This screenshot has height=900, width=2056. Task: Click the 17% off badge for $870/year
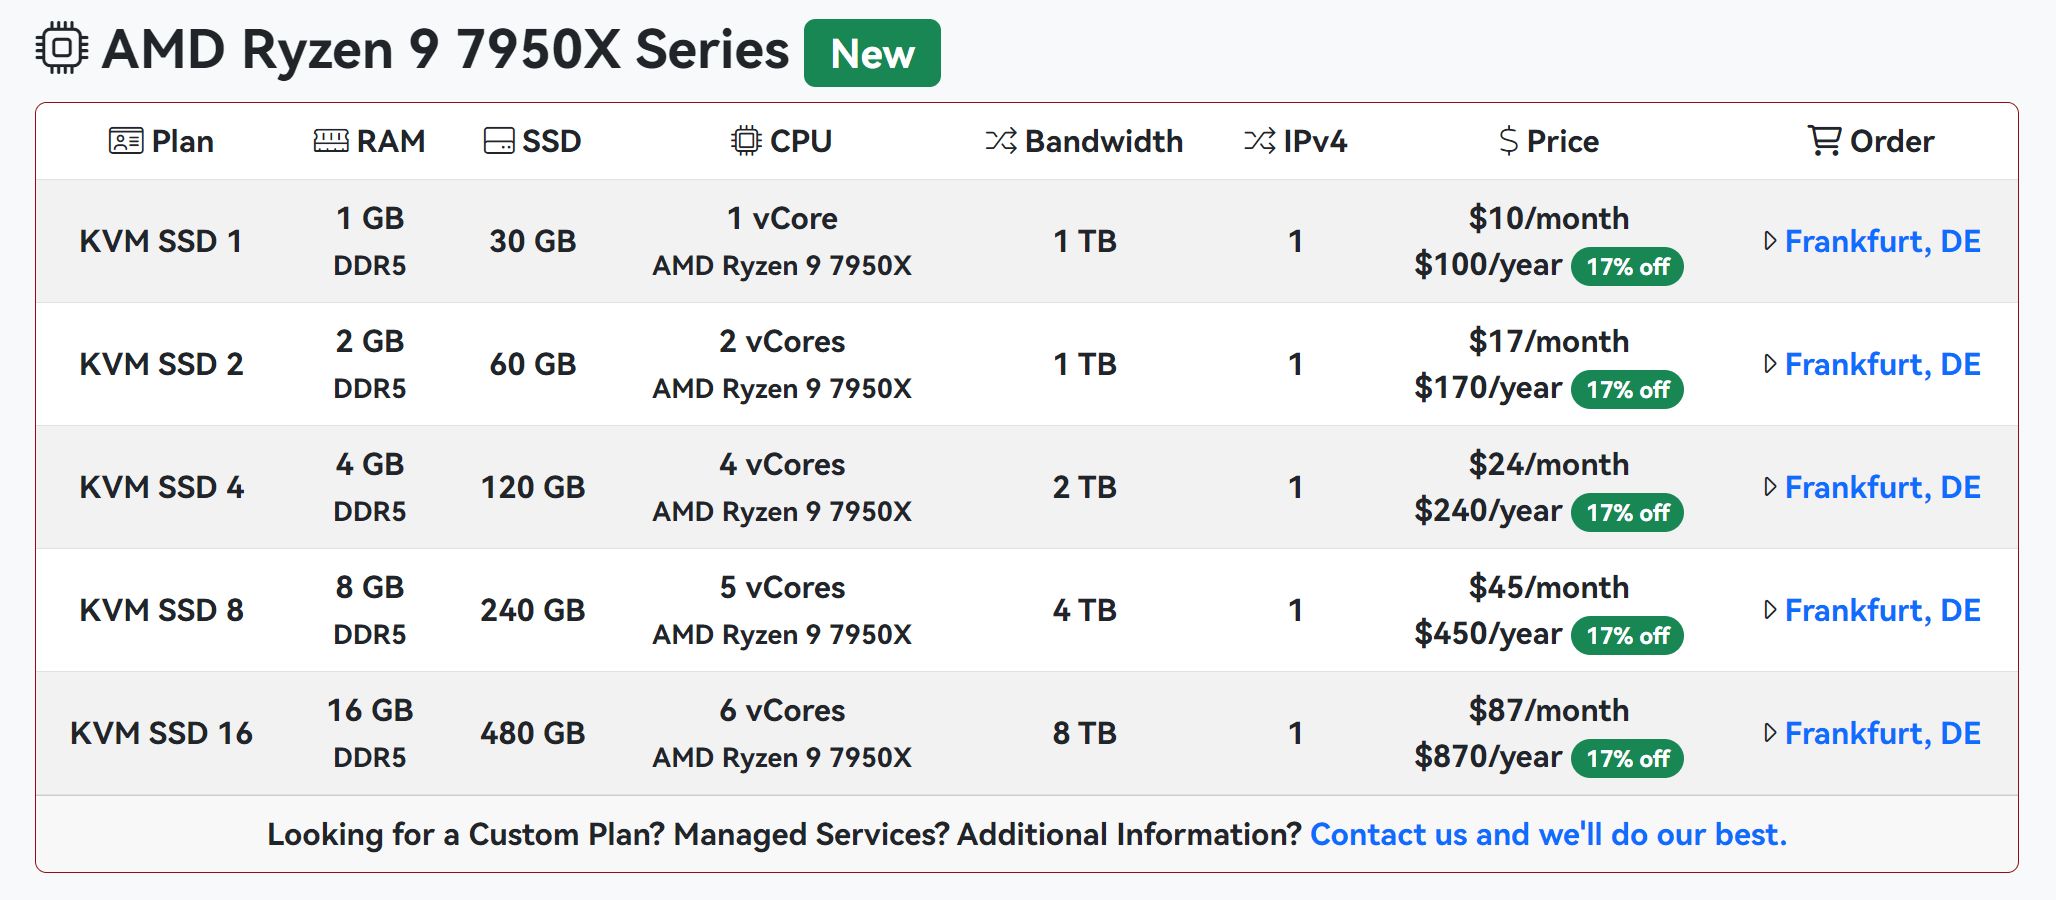1627,759
